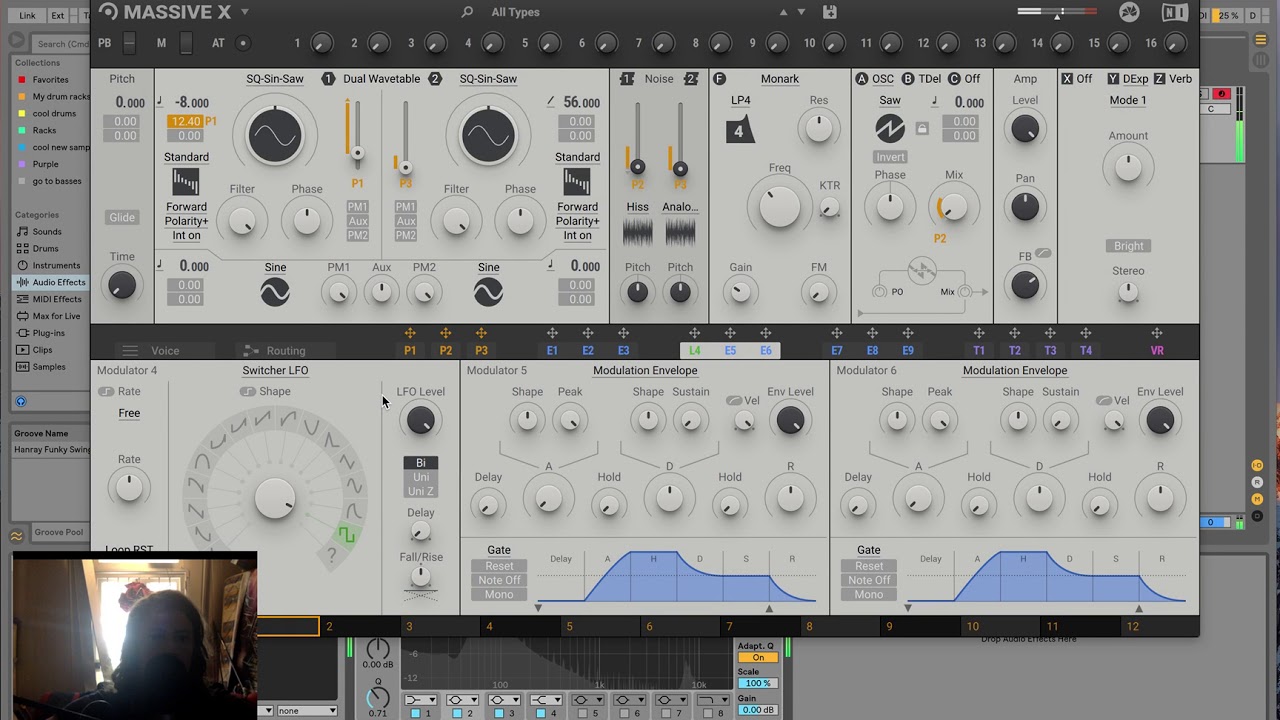The width and height of the screenshot is (1280, 720).
Task: Click the drag handle icon above P1
Action: [409, 334]
